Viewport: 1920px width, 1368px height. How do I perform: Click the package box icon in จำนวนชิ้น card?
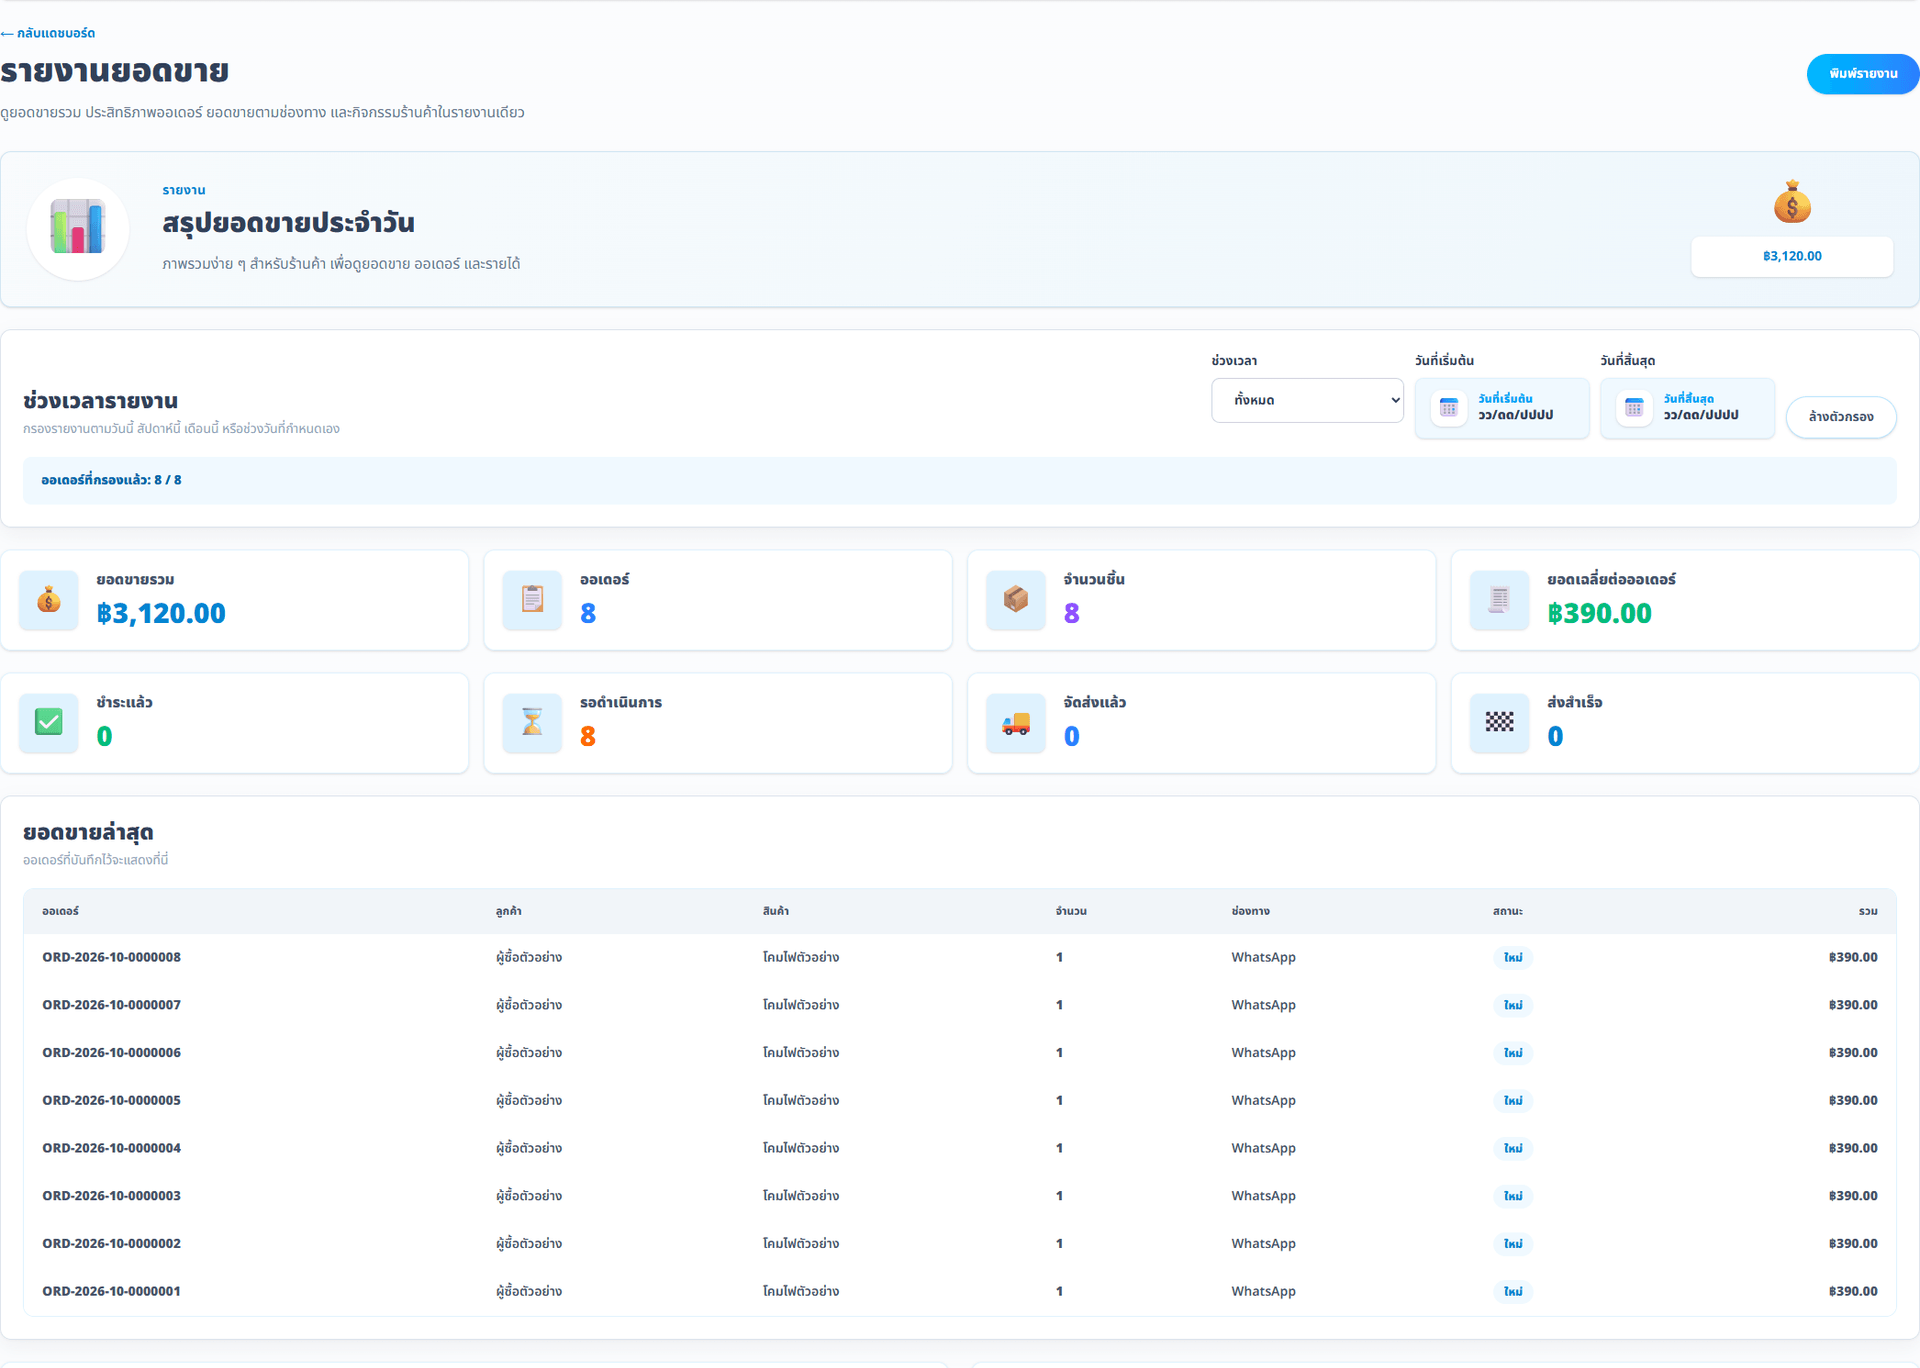point(1016,600)
